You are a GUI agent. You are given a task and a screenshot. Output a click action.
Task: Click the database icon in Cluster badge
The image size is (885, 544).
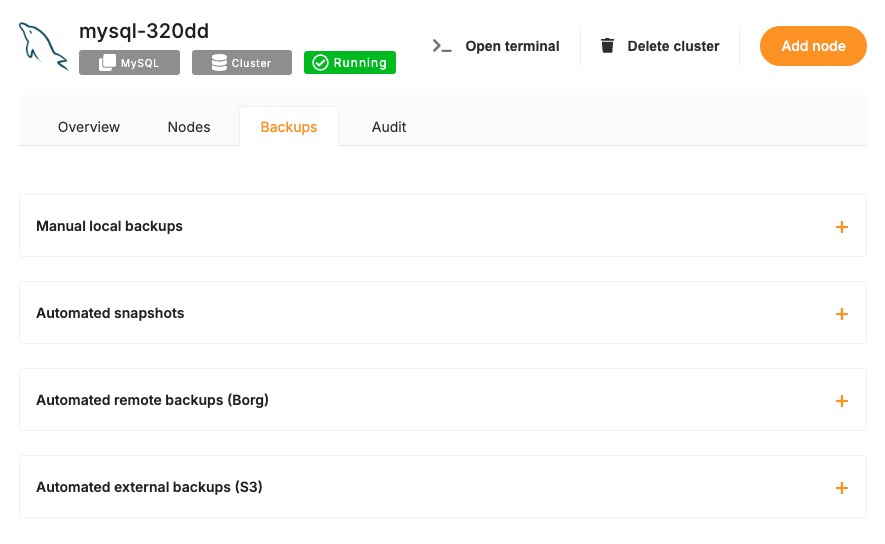coord(219,63)
